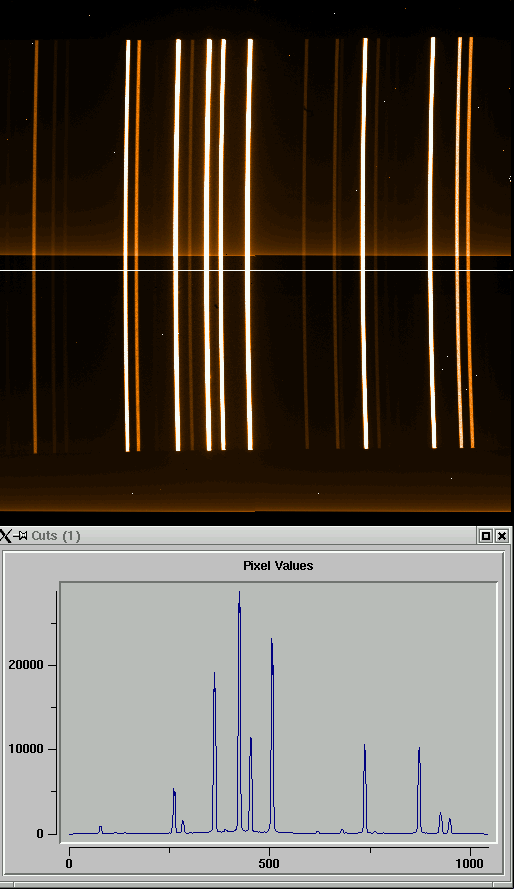Click the 1000 label on x-axis
514x889 pixels.
pos(470,864)
